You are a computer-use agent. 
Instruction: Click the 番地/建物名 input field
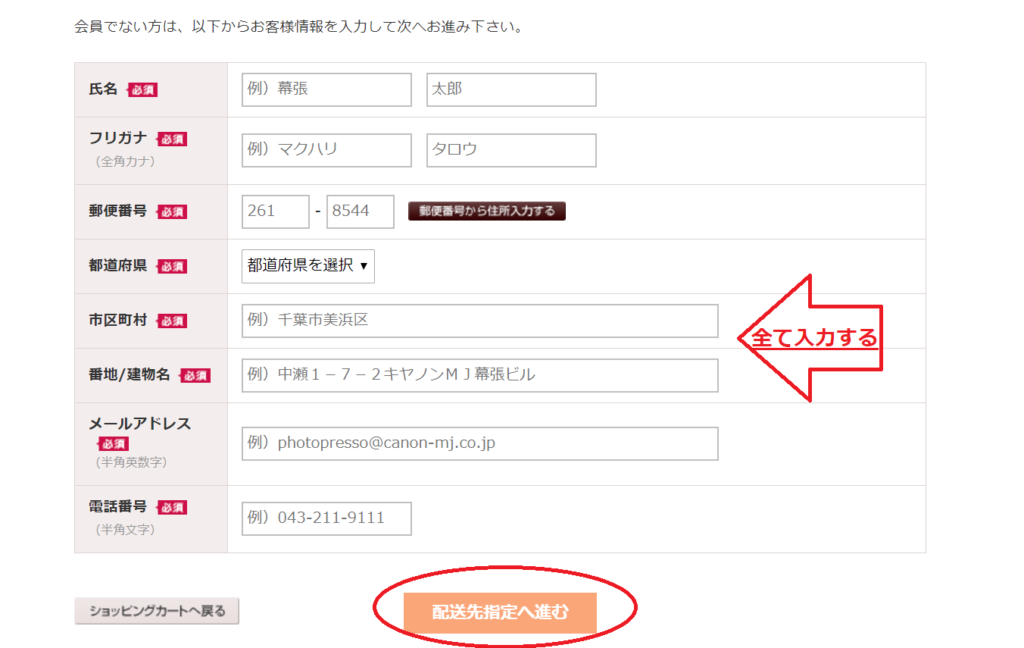pyautogui.click(x=480, y=376)
